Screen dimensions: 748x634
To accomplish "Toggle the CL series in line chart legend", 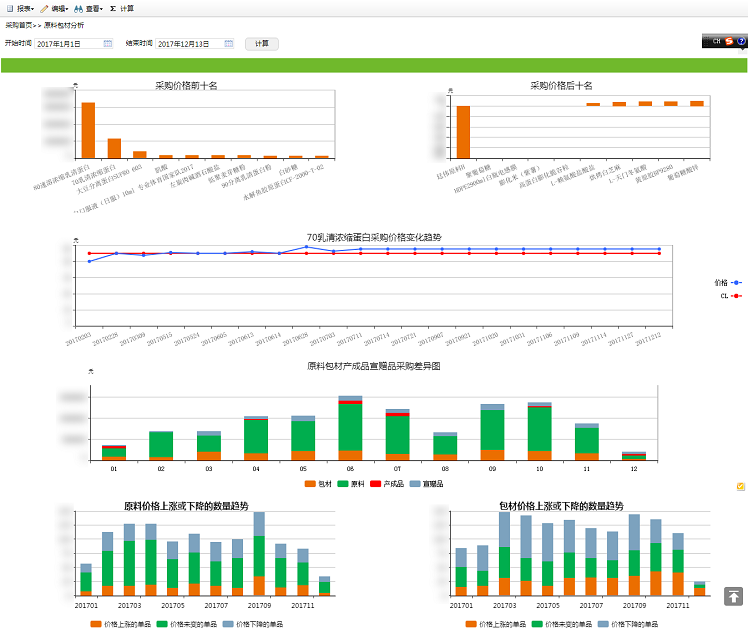I will (729, 296).
